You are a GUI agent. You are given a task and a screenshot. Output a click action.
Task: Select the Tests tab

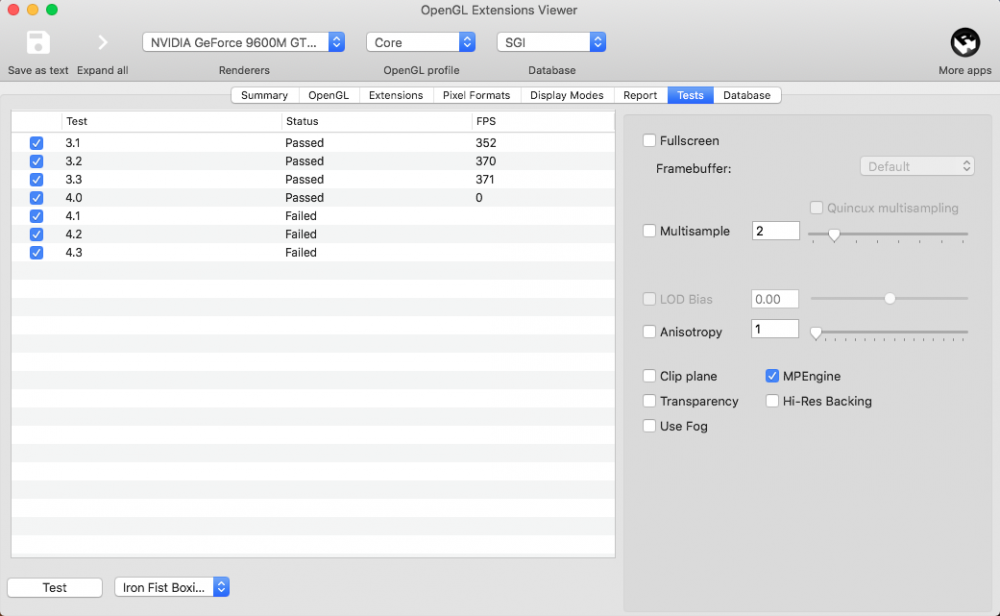pyautogui.click(x=691, y=95)
